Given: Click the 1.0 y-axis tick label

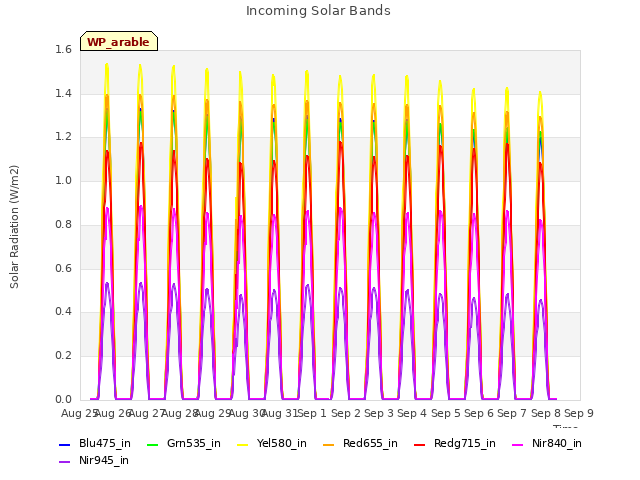Looking at the screenshot, I should tap(63, 181).
